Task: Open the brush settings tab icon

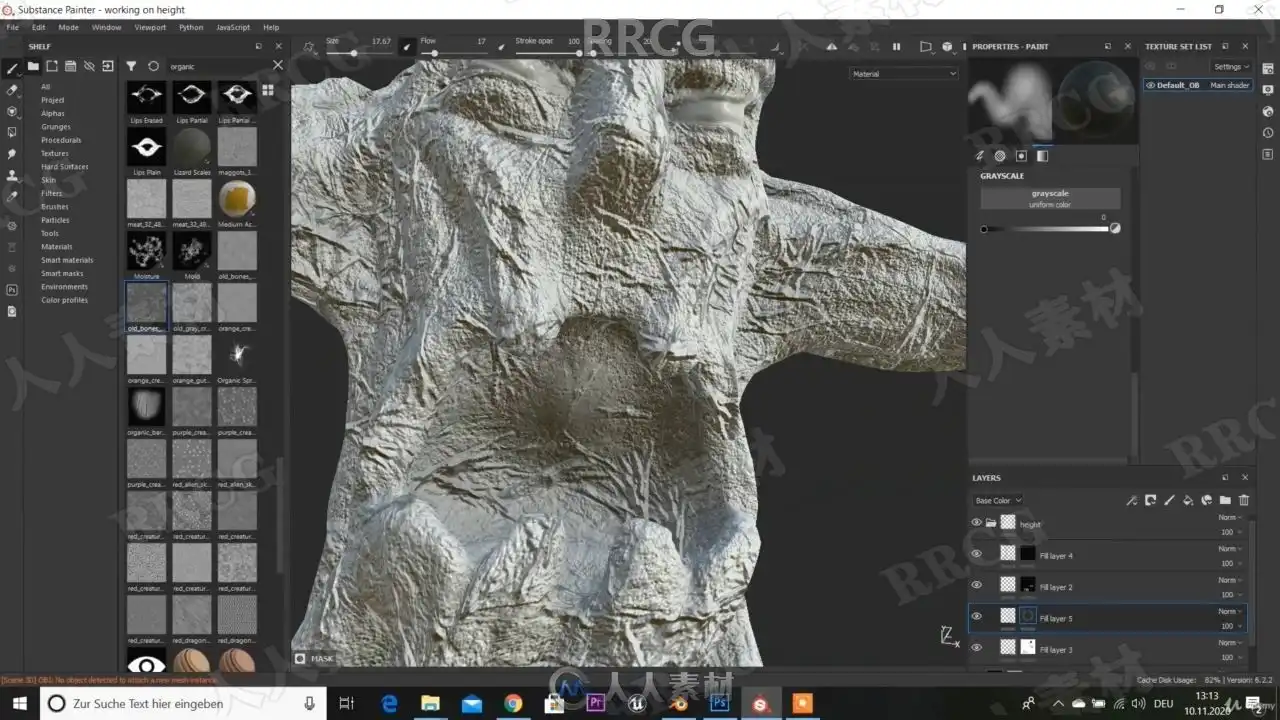Action: [x=980, y=156]
